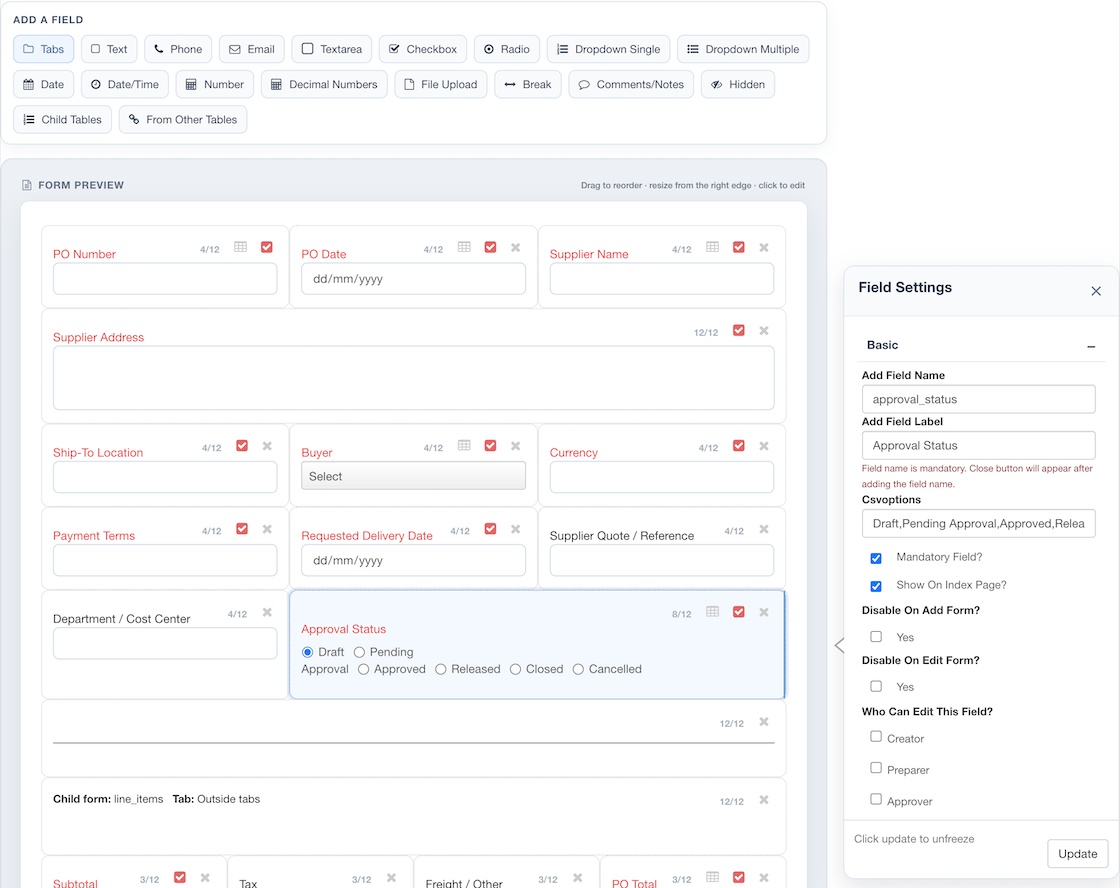
Task: Remove Supplier Quote / Reference field via X
Action: click(764, 529)
